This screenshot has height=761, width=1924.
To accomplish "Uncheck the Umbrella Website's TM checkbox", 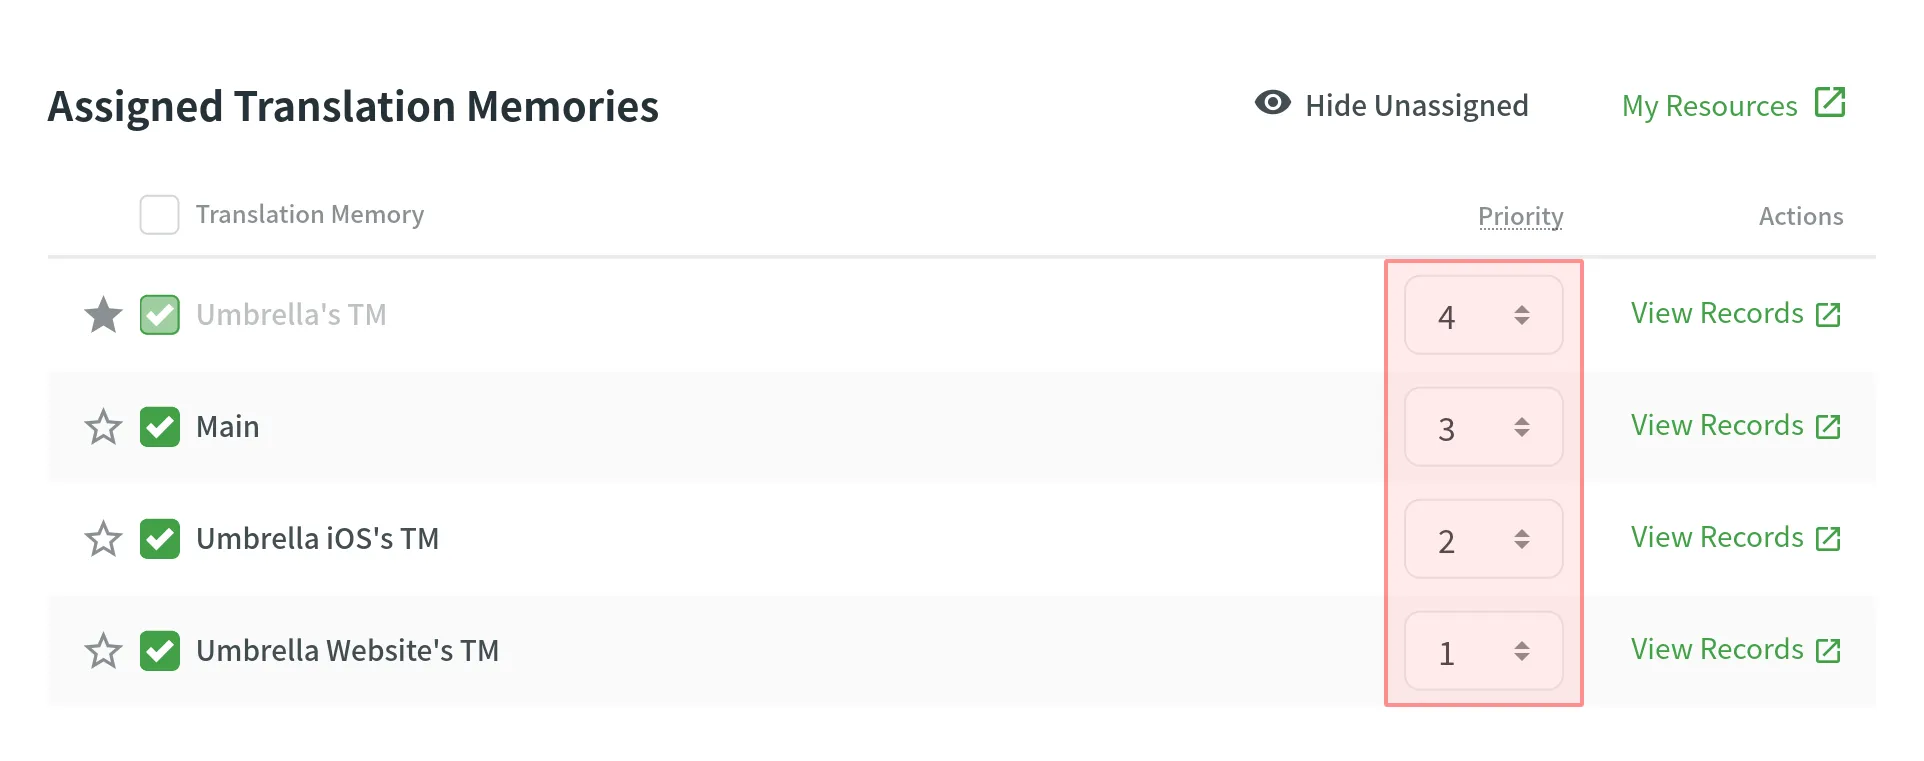I will [x=160, y=651].
